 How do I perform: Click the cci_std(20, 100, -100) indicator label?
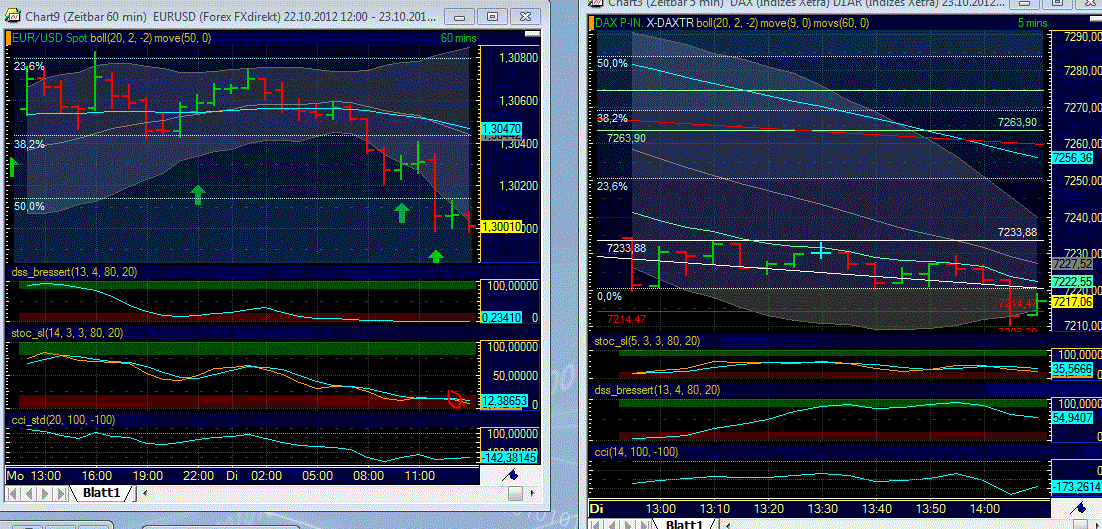[x=63, y=419]
